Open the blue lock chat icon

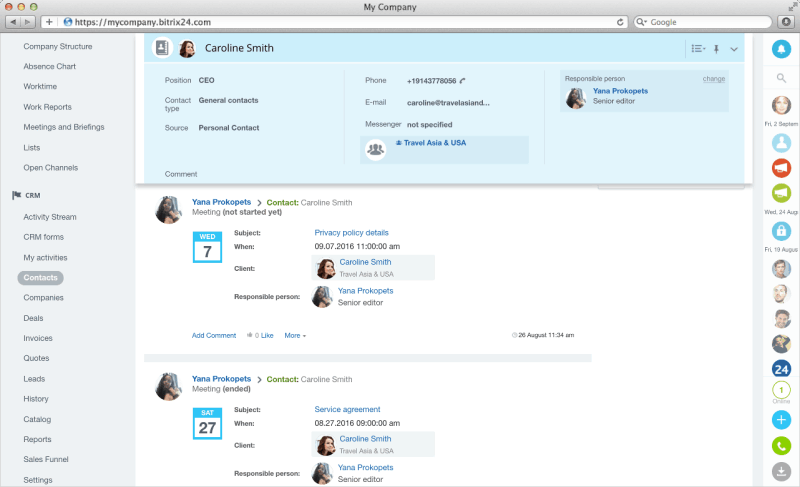tap(781, 231)
